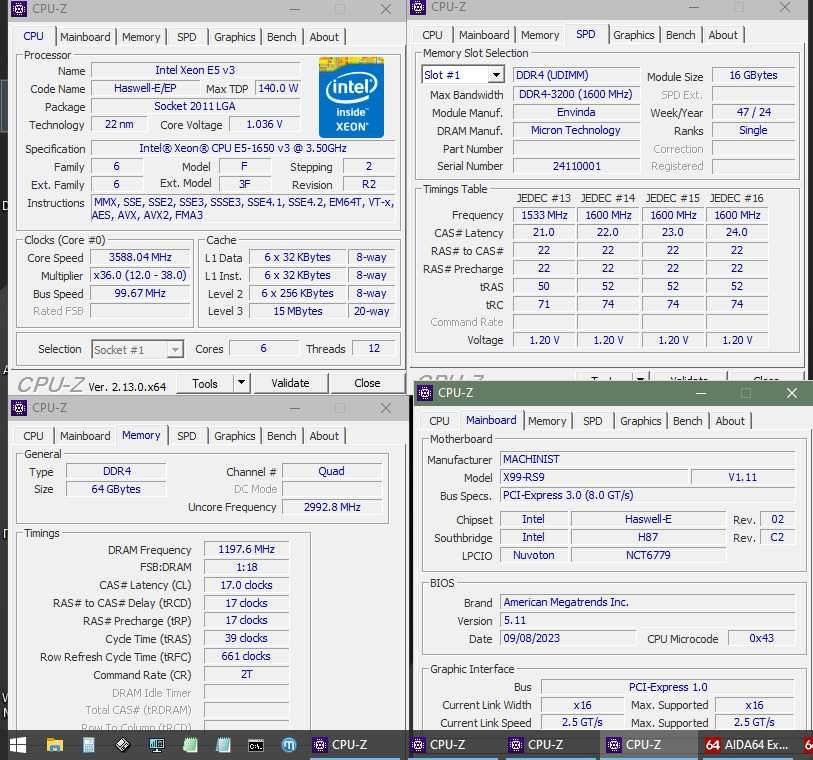Image resolution: width=813 pixels, height=760 pixels.
Task: Click the Row Refresh Cycle Time 661 clocks
Action: pyautogui.click(x=246, y=656)
